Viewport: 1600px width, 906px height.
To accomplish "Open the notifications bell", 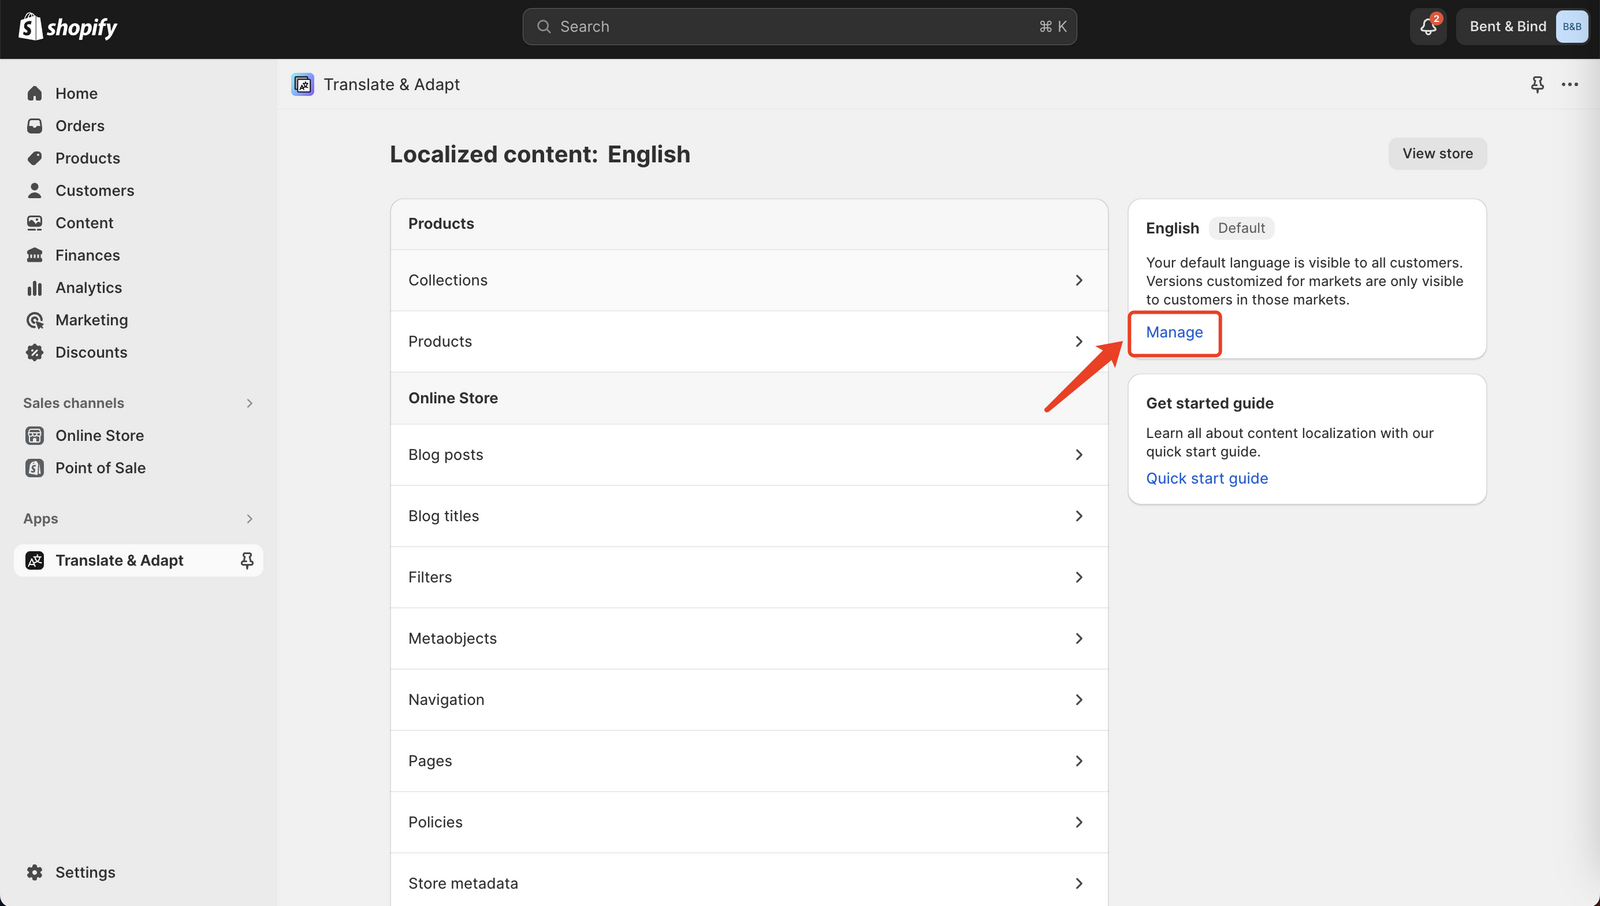I will [x=1428, y=27].
